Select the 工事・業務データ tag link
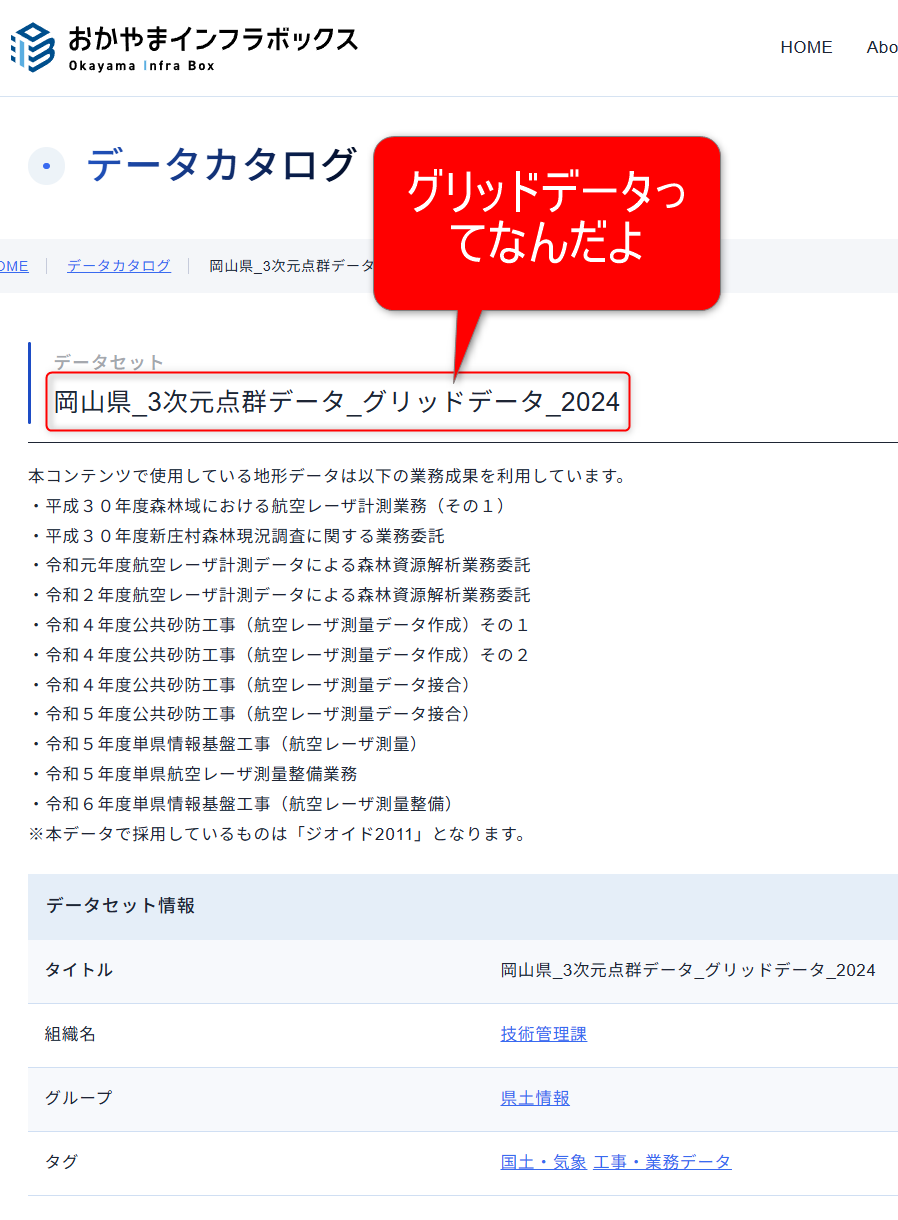 (662, 1162)
